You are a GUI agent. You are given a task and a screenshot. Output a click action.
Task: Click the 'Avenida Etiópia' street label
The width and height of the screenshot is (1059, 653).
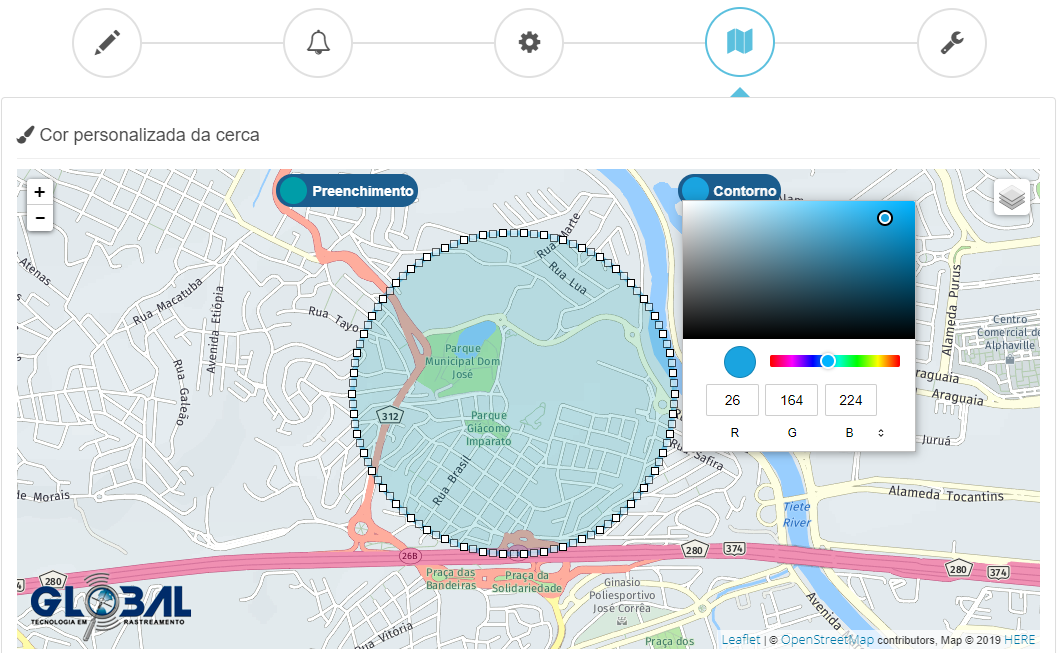tap(215, 330)
